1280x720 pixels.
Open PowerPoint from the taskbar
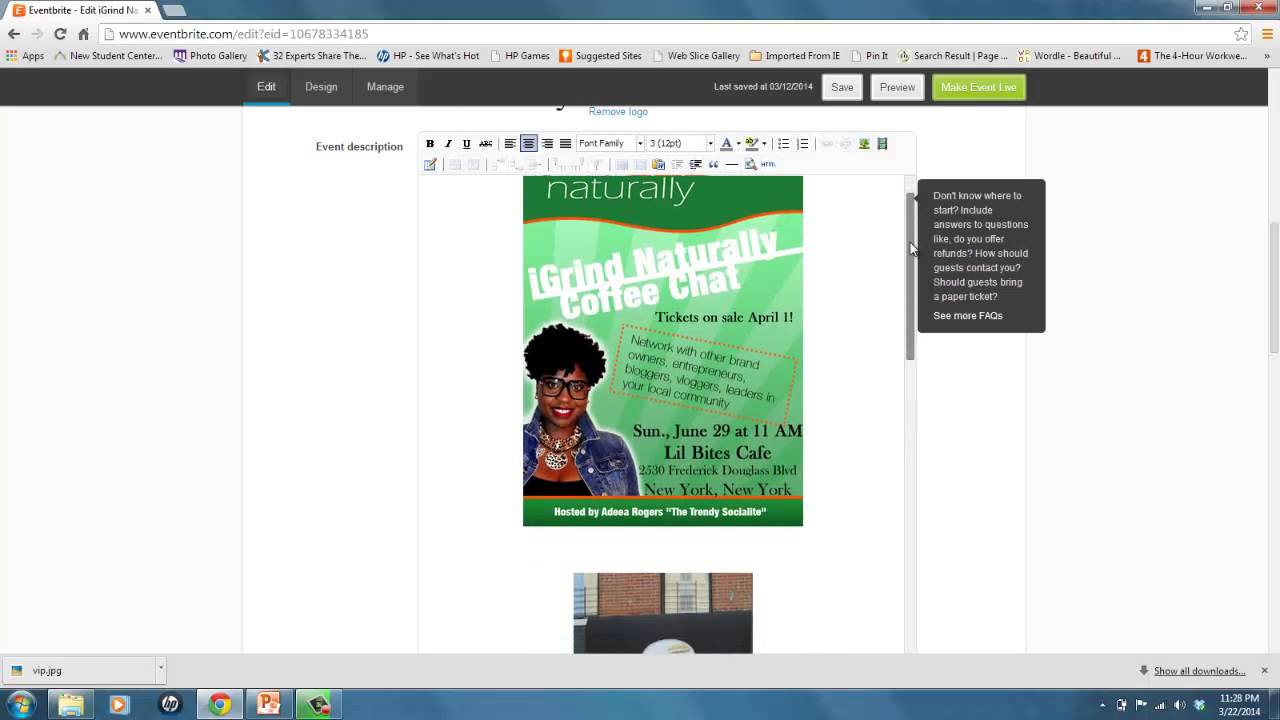tap(269, 705)
